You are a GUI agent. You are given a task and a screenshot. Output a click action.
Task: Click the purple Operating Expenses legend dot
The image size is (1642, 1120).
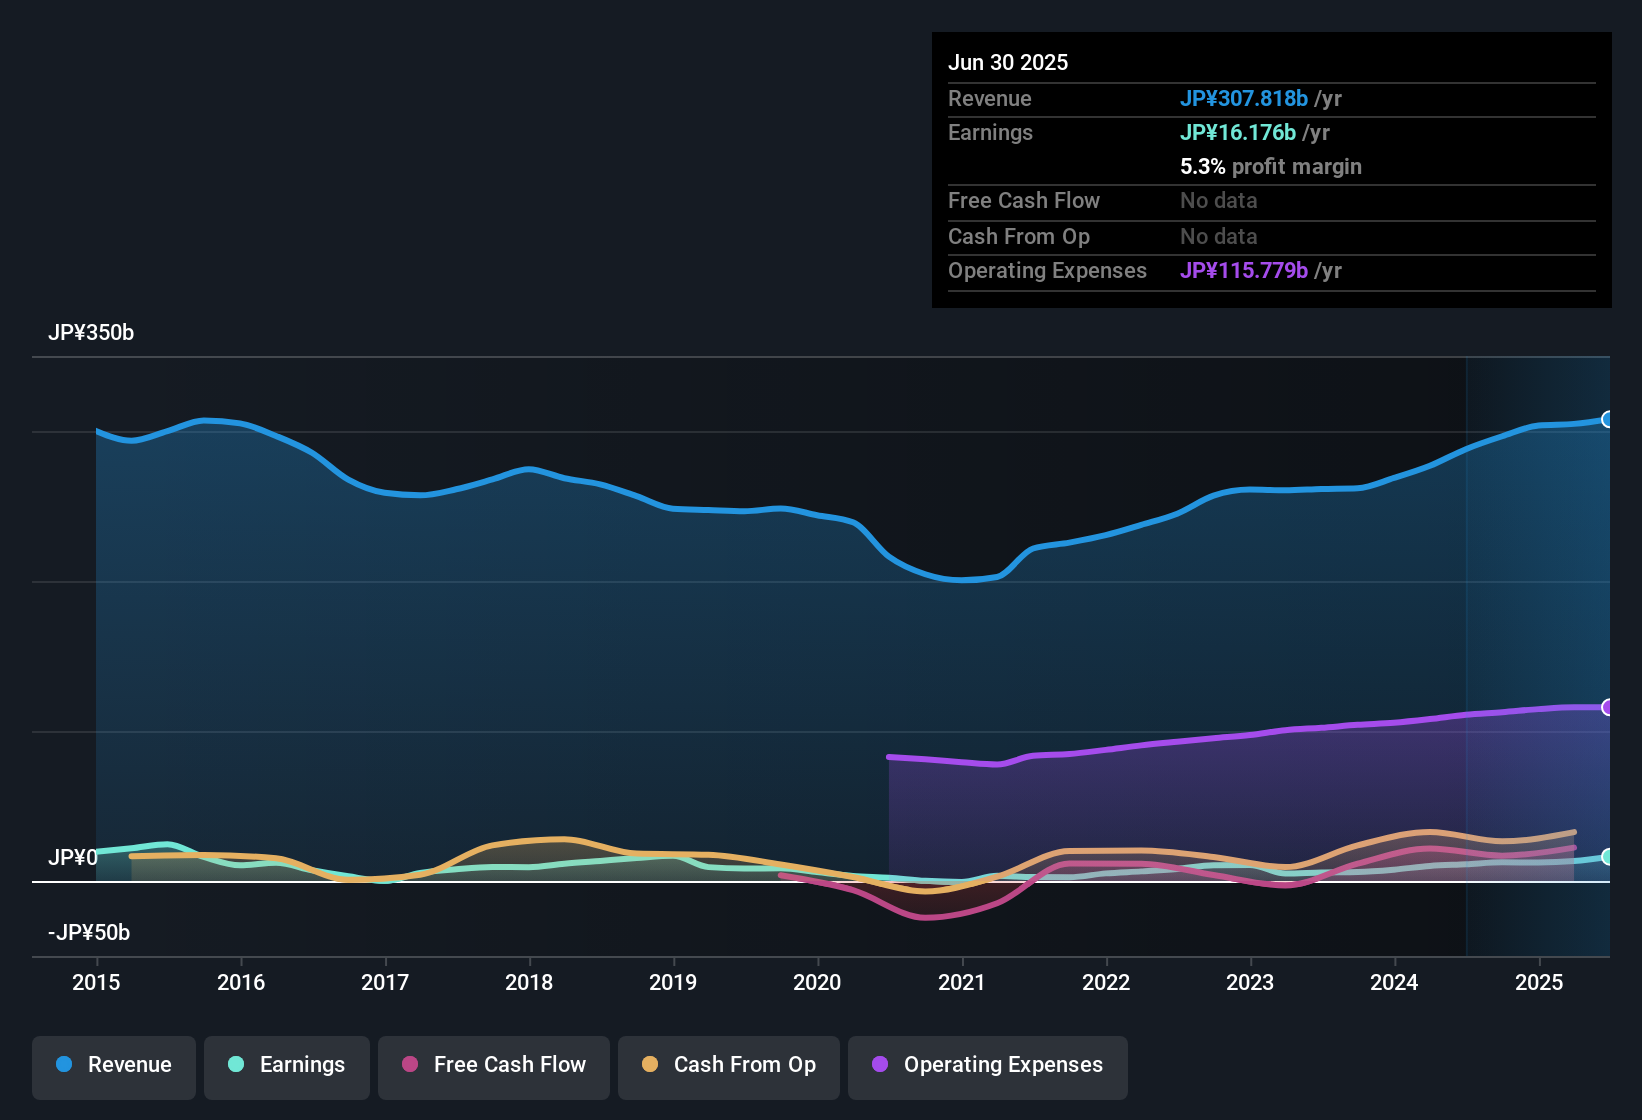[x=879, y=1065]
